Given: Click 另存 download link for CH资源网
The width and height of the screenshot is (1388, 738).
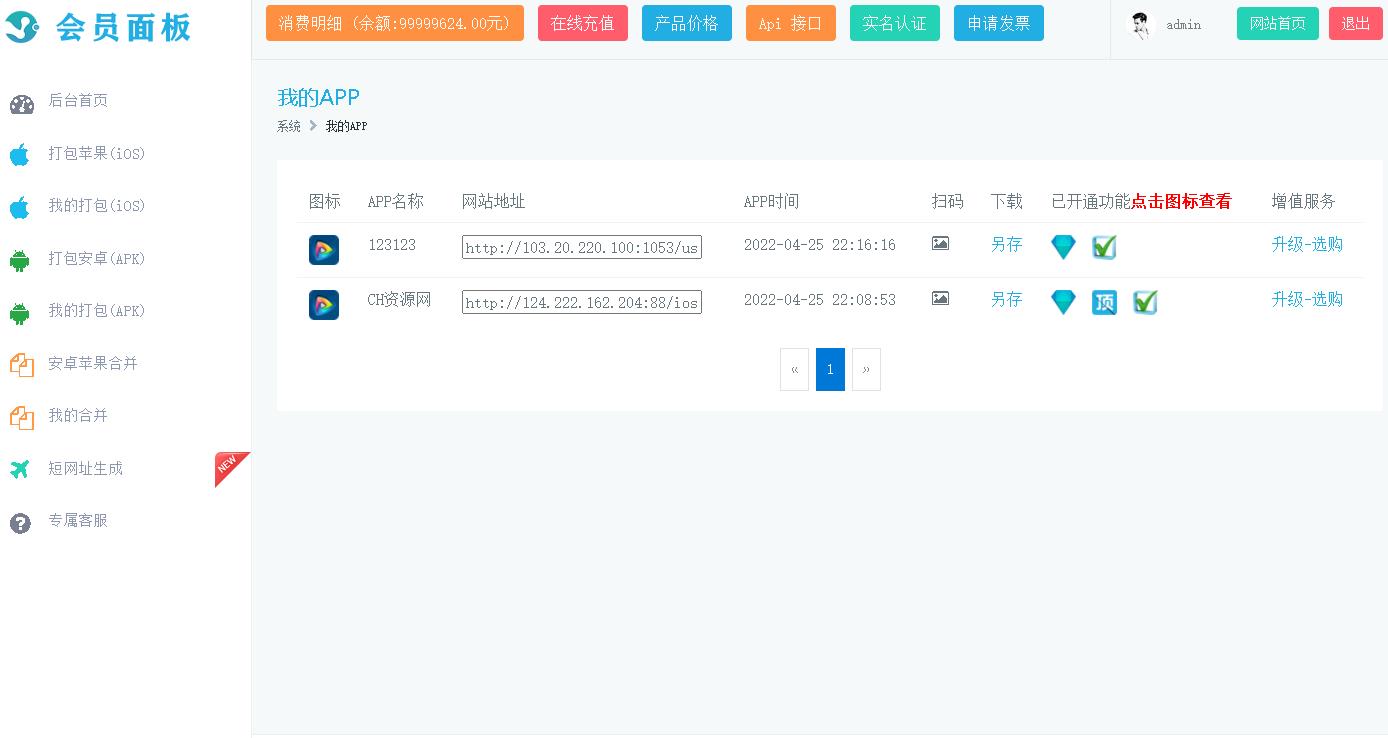Looking at the screenshot, I should pyautogui.click(x=1006, y=300).
